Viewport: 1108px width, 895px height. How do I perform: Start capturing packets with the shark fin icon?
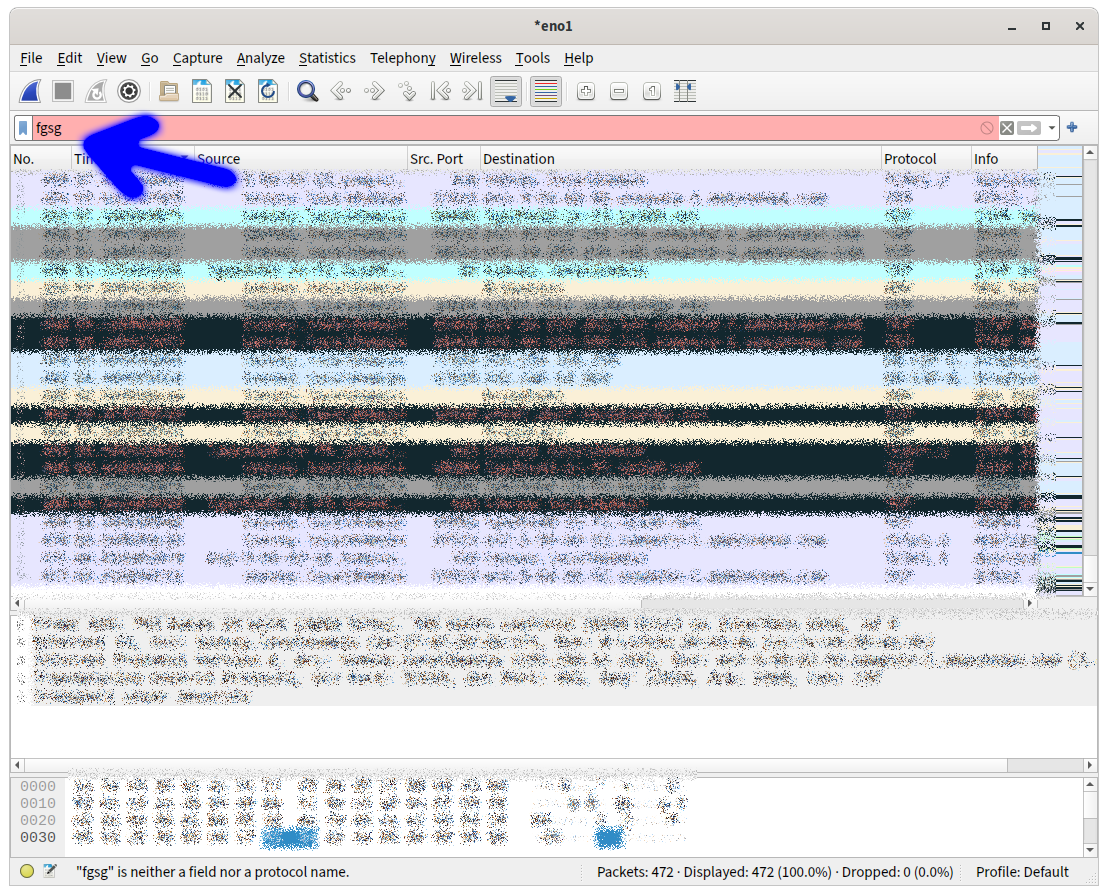[x=30, y=91]
